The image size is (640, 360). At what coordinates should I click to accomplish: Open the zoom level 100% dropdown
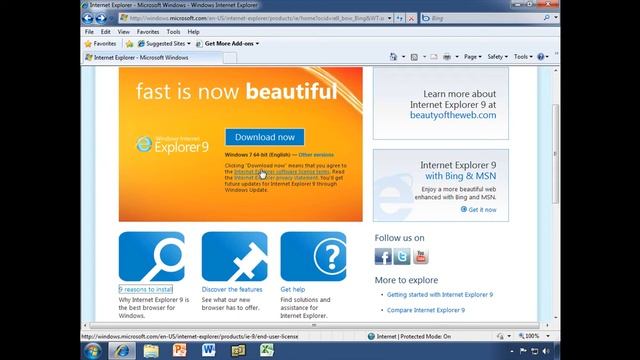tap(548, 336)
